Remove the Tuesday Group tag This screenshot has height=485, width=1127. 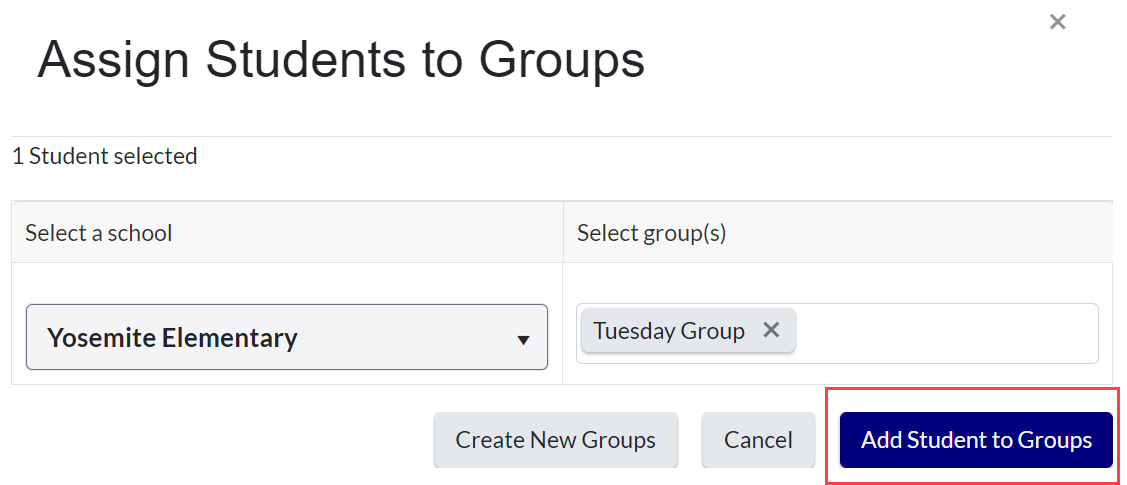coord(771,330)
